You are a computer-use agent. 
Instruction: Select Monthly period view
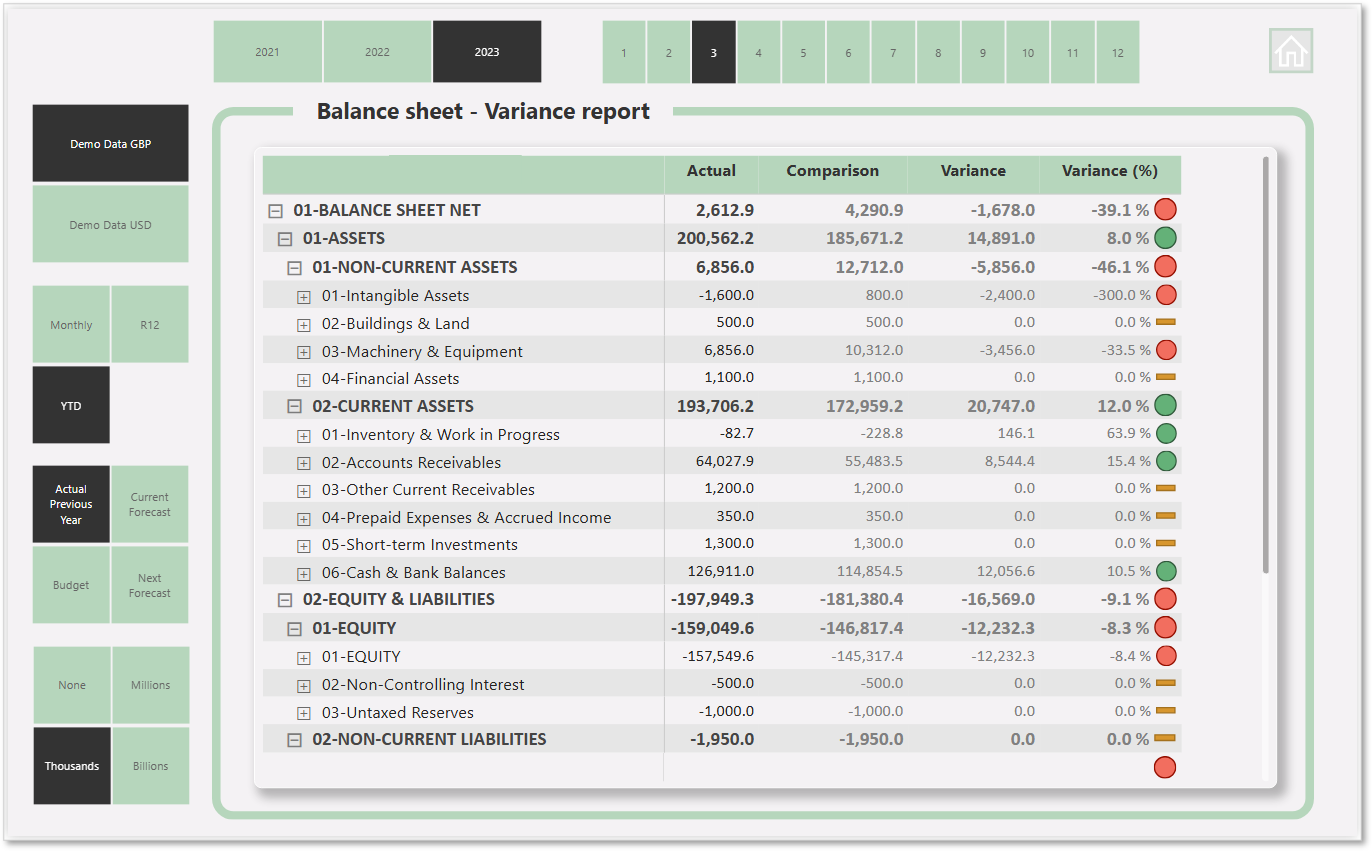tap(71, 325)
